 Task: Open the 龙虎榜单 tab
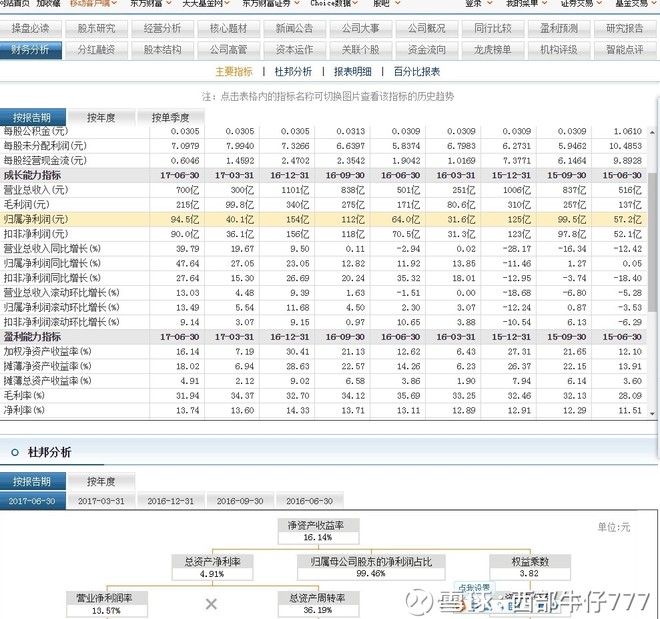[493, 50]
